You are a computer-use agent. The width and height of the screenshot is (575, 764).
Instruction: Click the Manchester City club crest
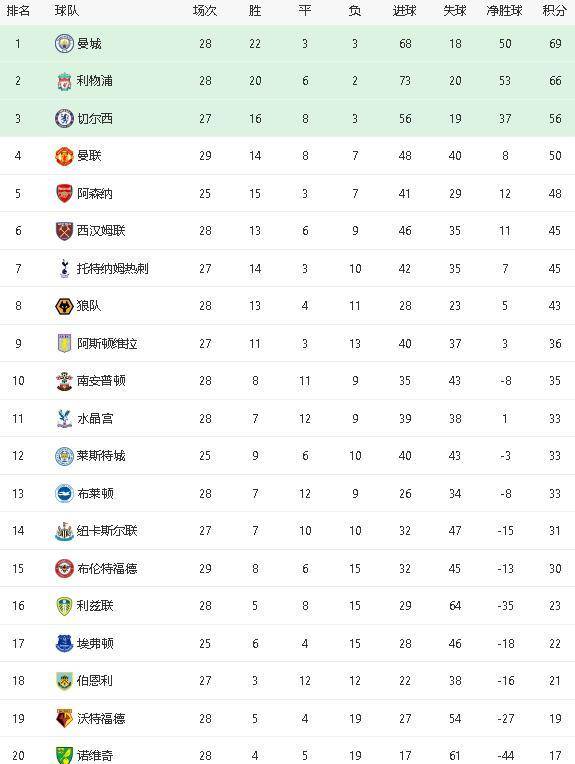coord(64,44)
